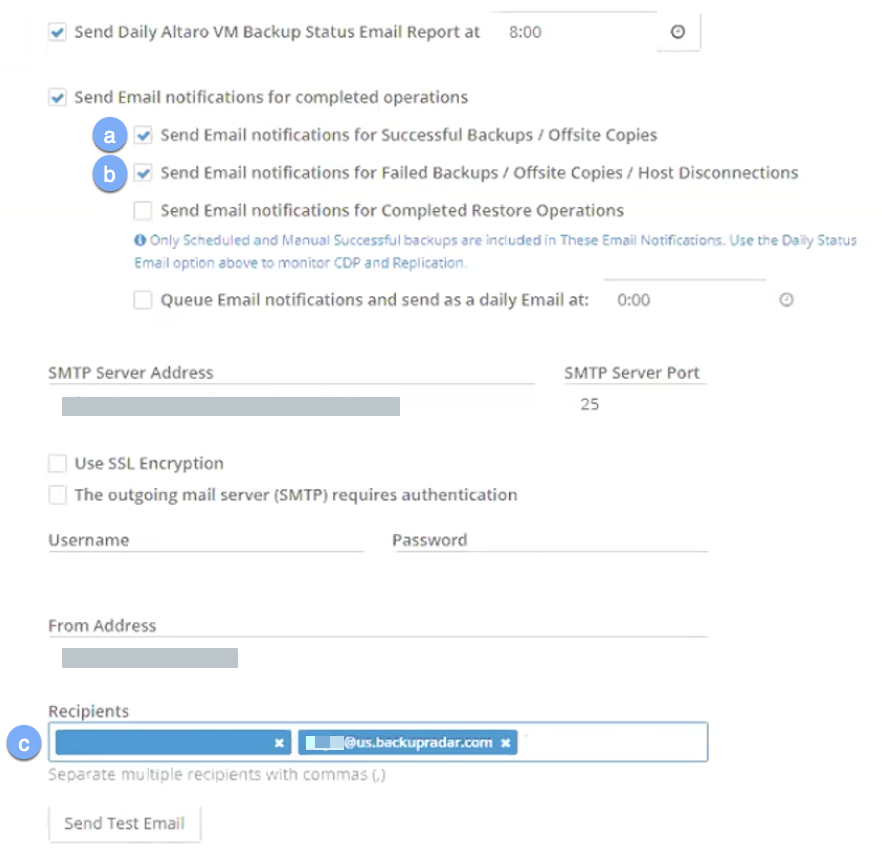Click the SMTP Server Address field
Image resolution: width=882 pixels, height=868 pixels.
290,406
